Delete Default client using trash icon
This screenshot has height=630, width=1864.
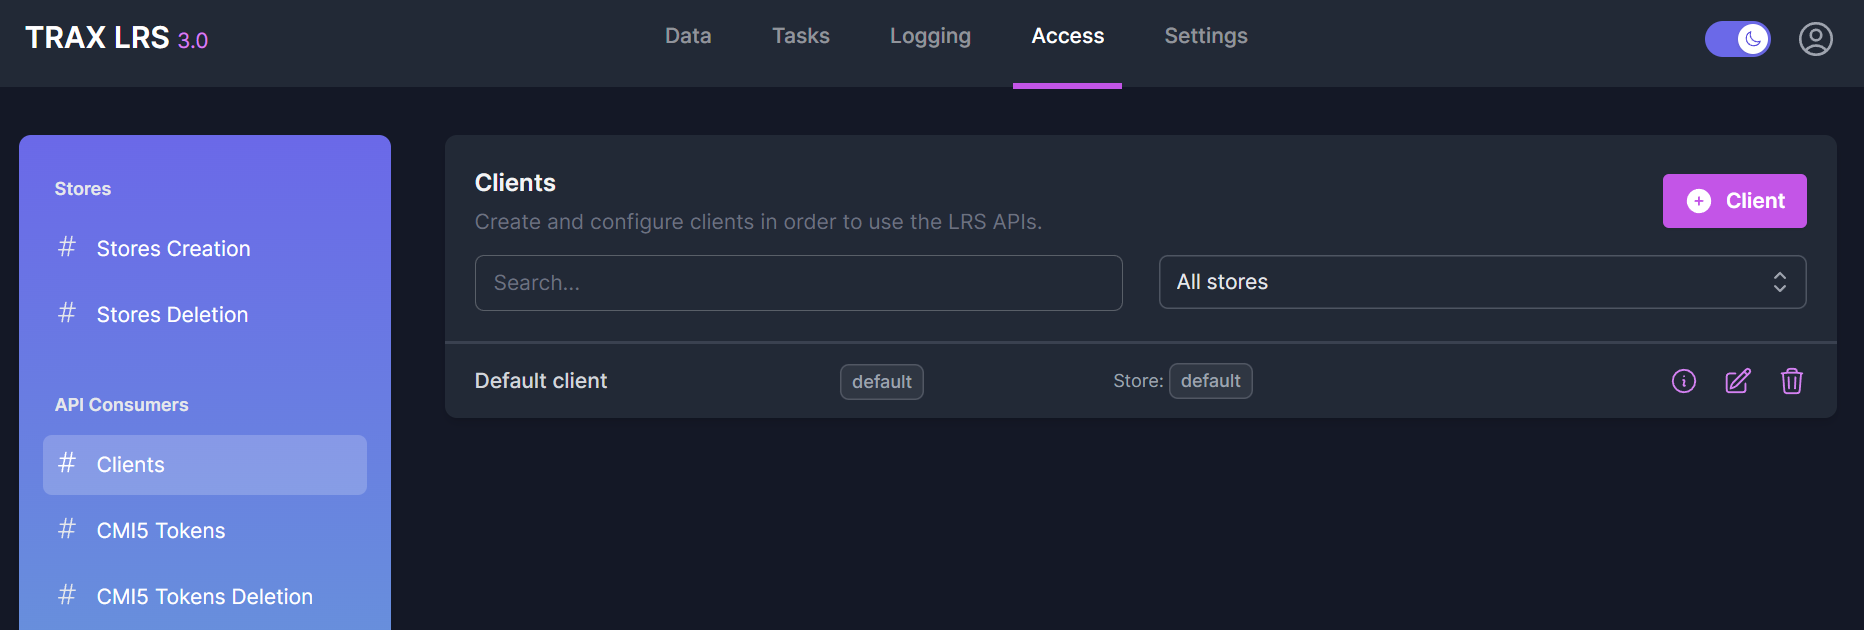tap(1791, 381)
